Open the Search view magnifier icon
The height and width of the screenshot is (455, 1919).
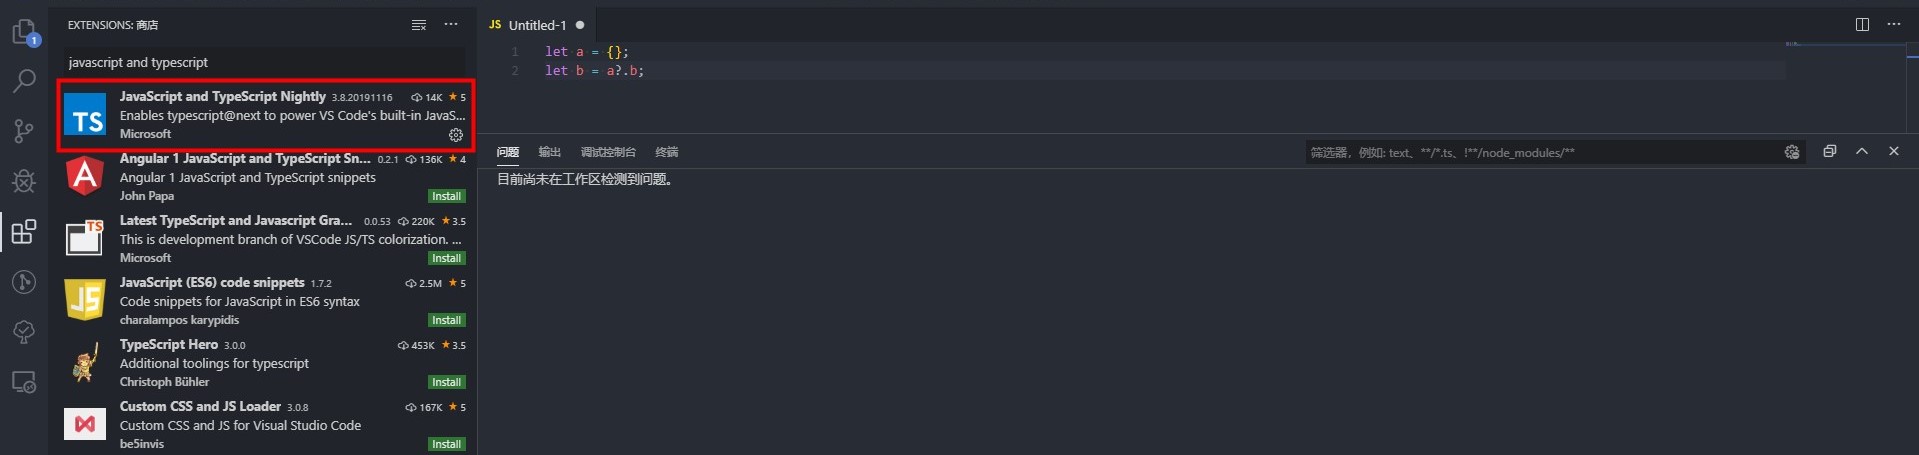(24, 81)
